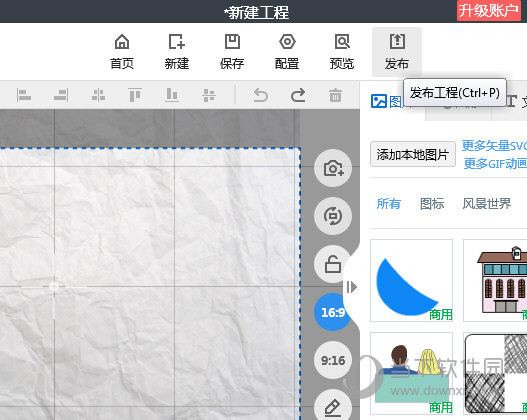Open 更多GIF动画 link
The width and height of the screenshot is (527, 420).
[495, 163]
